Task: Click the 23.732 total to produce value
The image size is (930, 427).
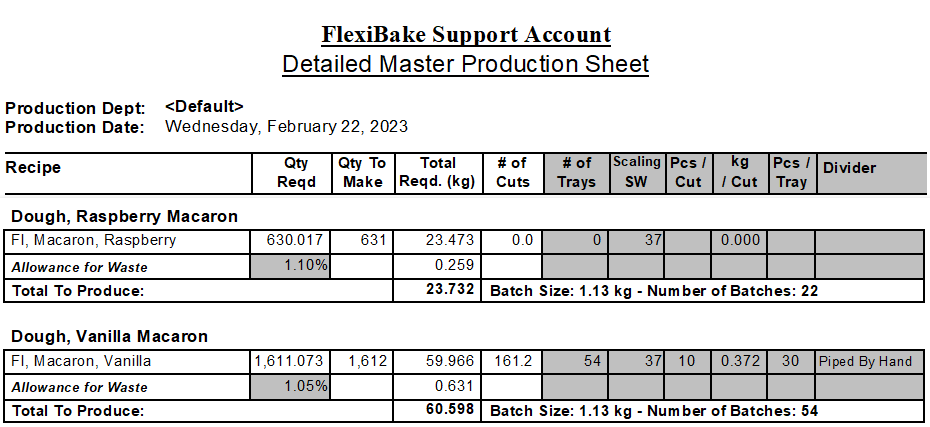Action: 450,289
